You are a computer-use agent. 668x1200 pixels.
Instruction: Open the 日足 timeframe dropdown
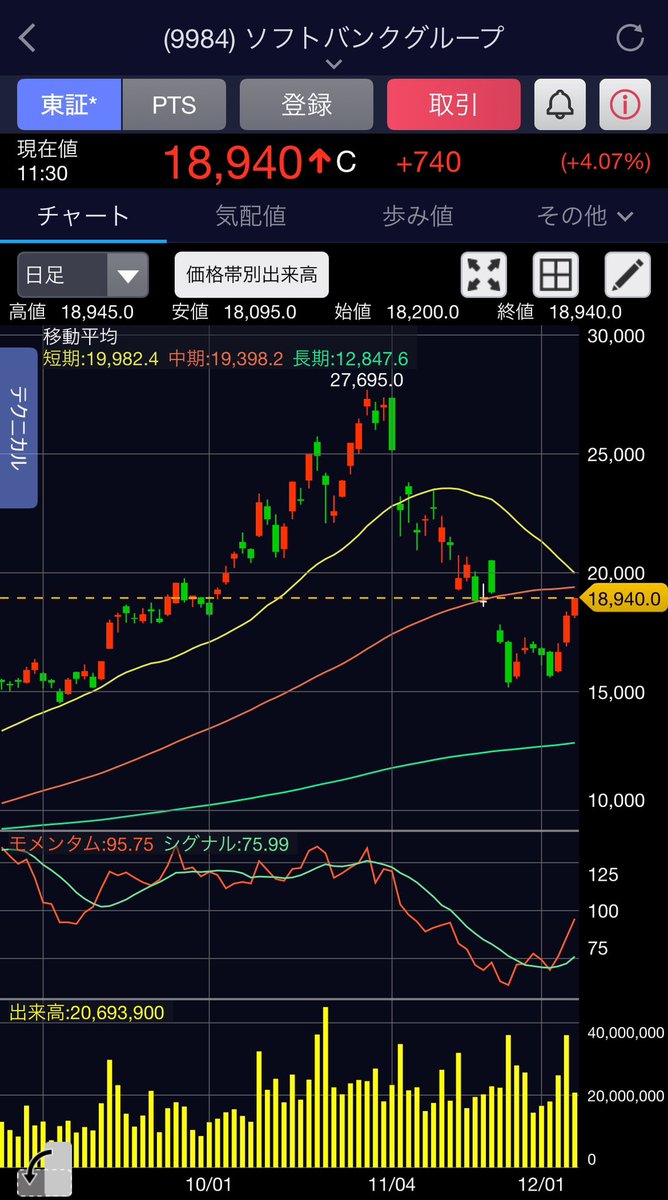[83, 275]
